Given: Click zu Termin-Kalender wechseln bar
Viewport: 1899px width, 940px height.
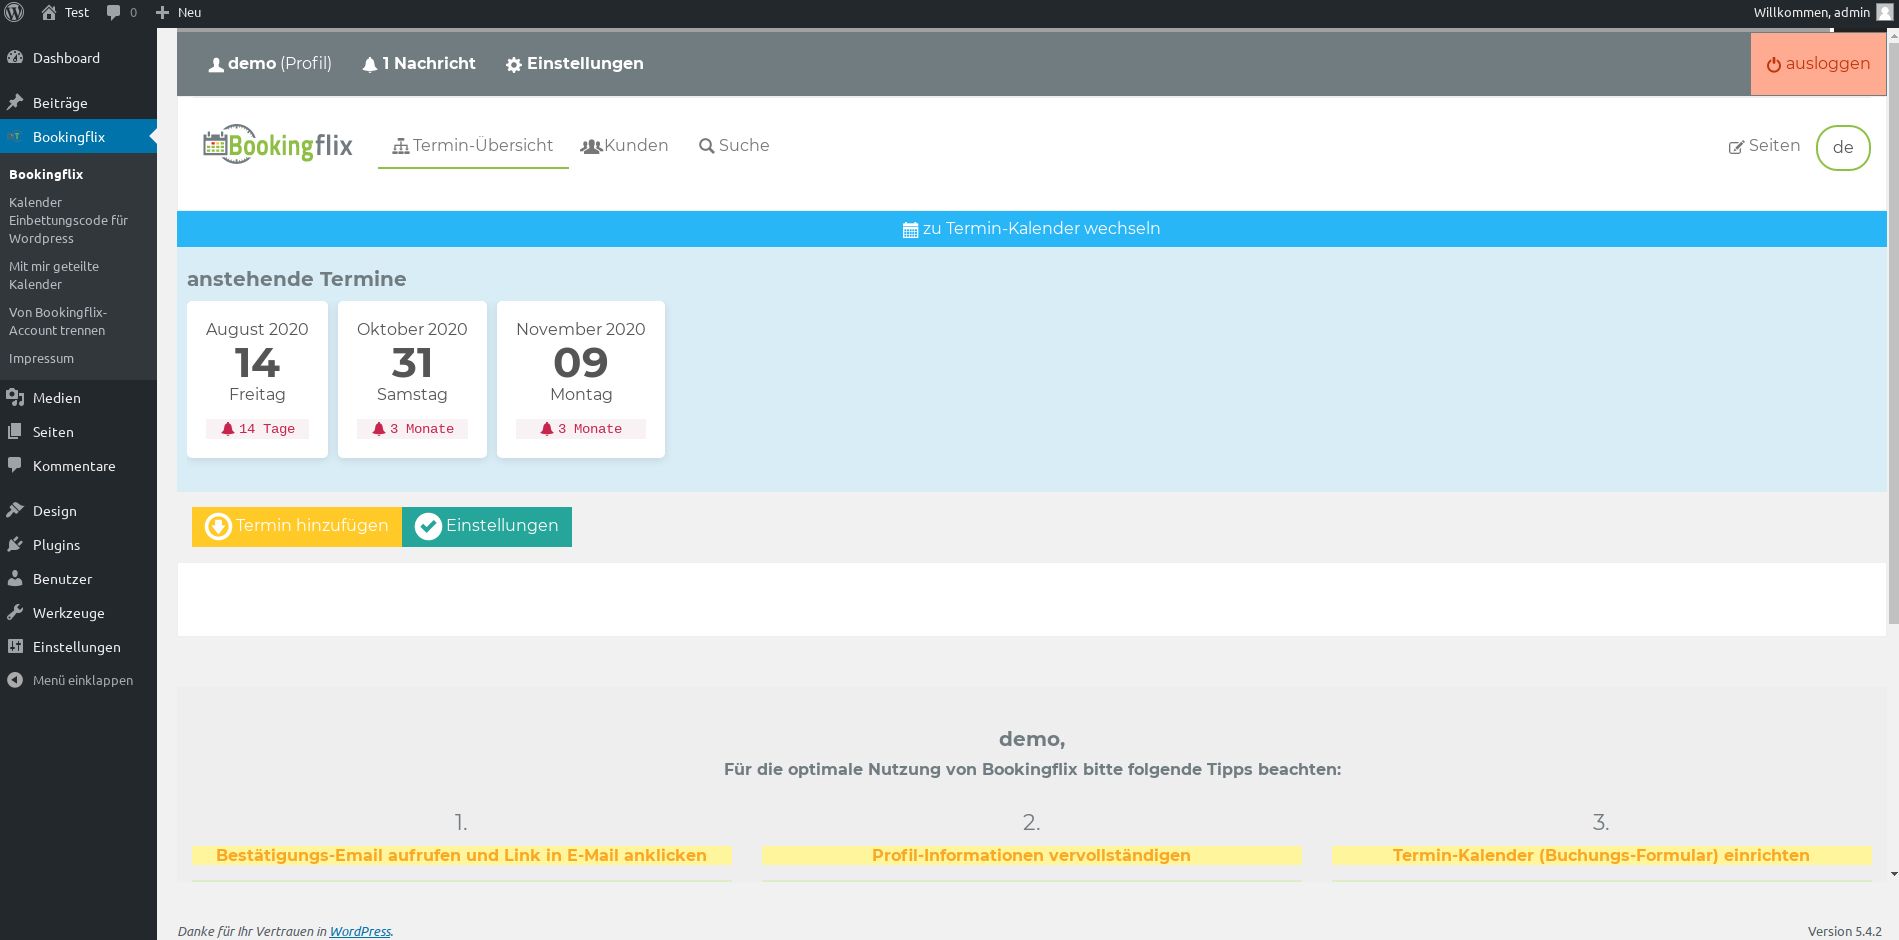Looking at the screenshot, I should [1032, 229].
